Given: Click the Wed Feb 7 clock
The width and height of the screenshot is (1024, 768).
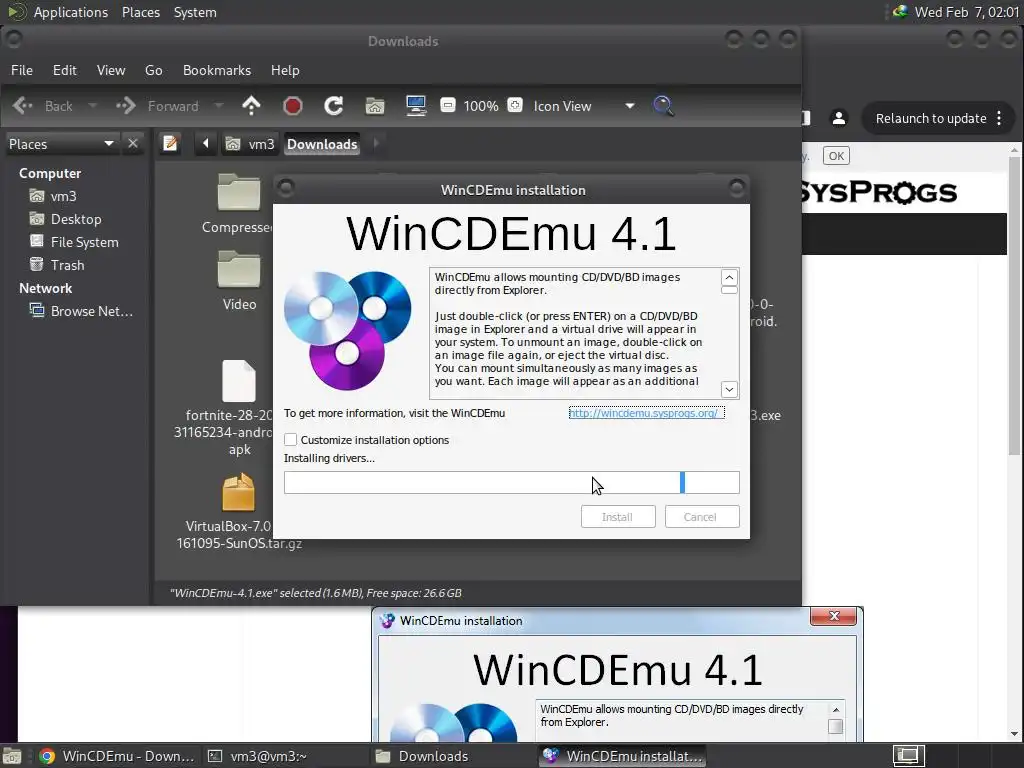Looking at the screenshot, I should (x=967, y=12).
